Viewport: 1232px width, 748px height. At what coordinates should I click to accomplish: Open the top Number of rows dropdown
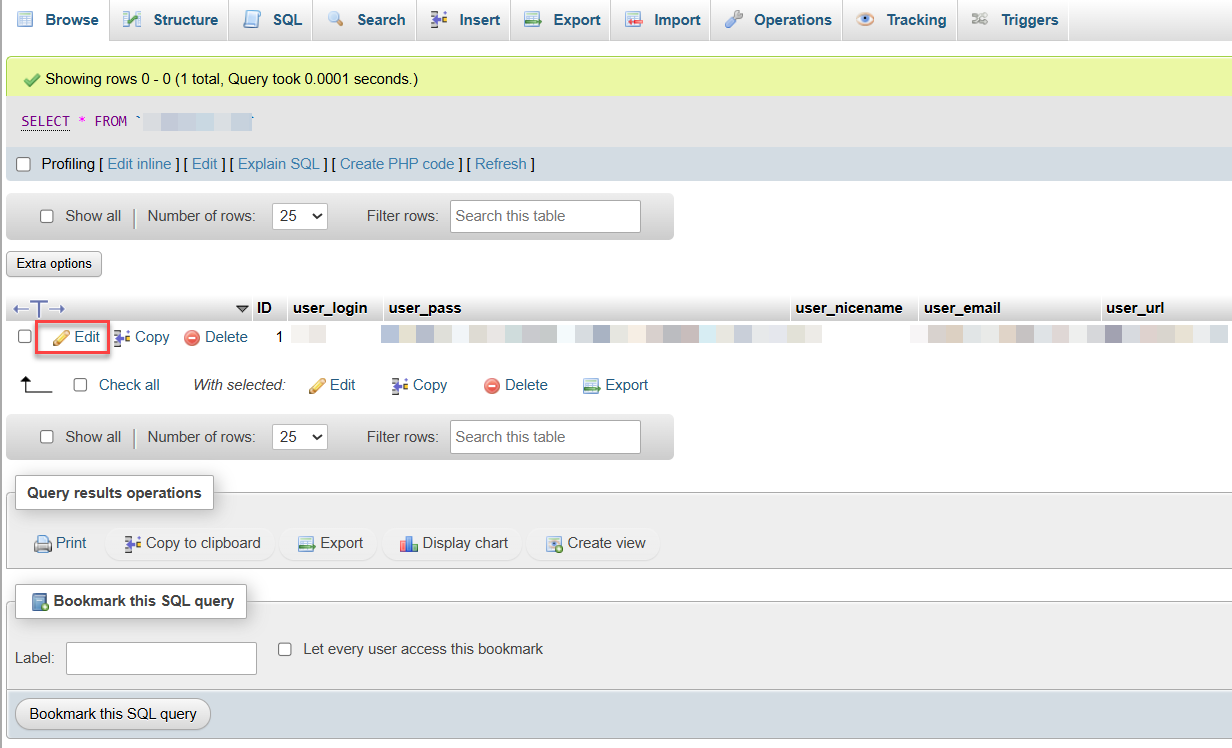tap(300, 216)
